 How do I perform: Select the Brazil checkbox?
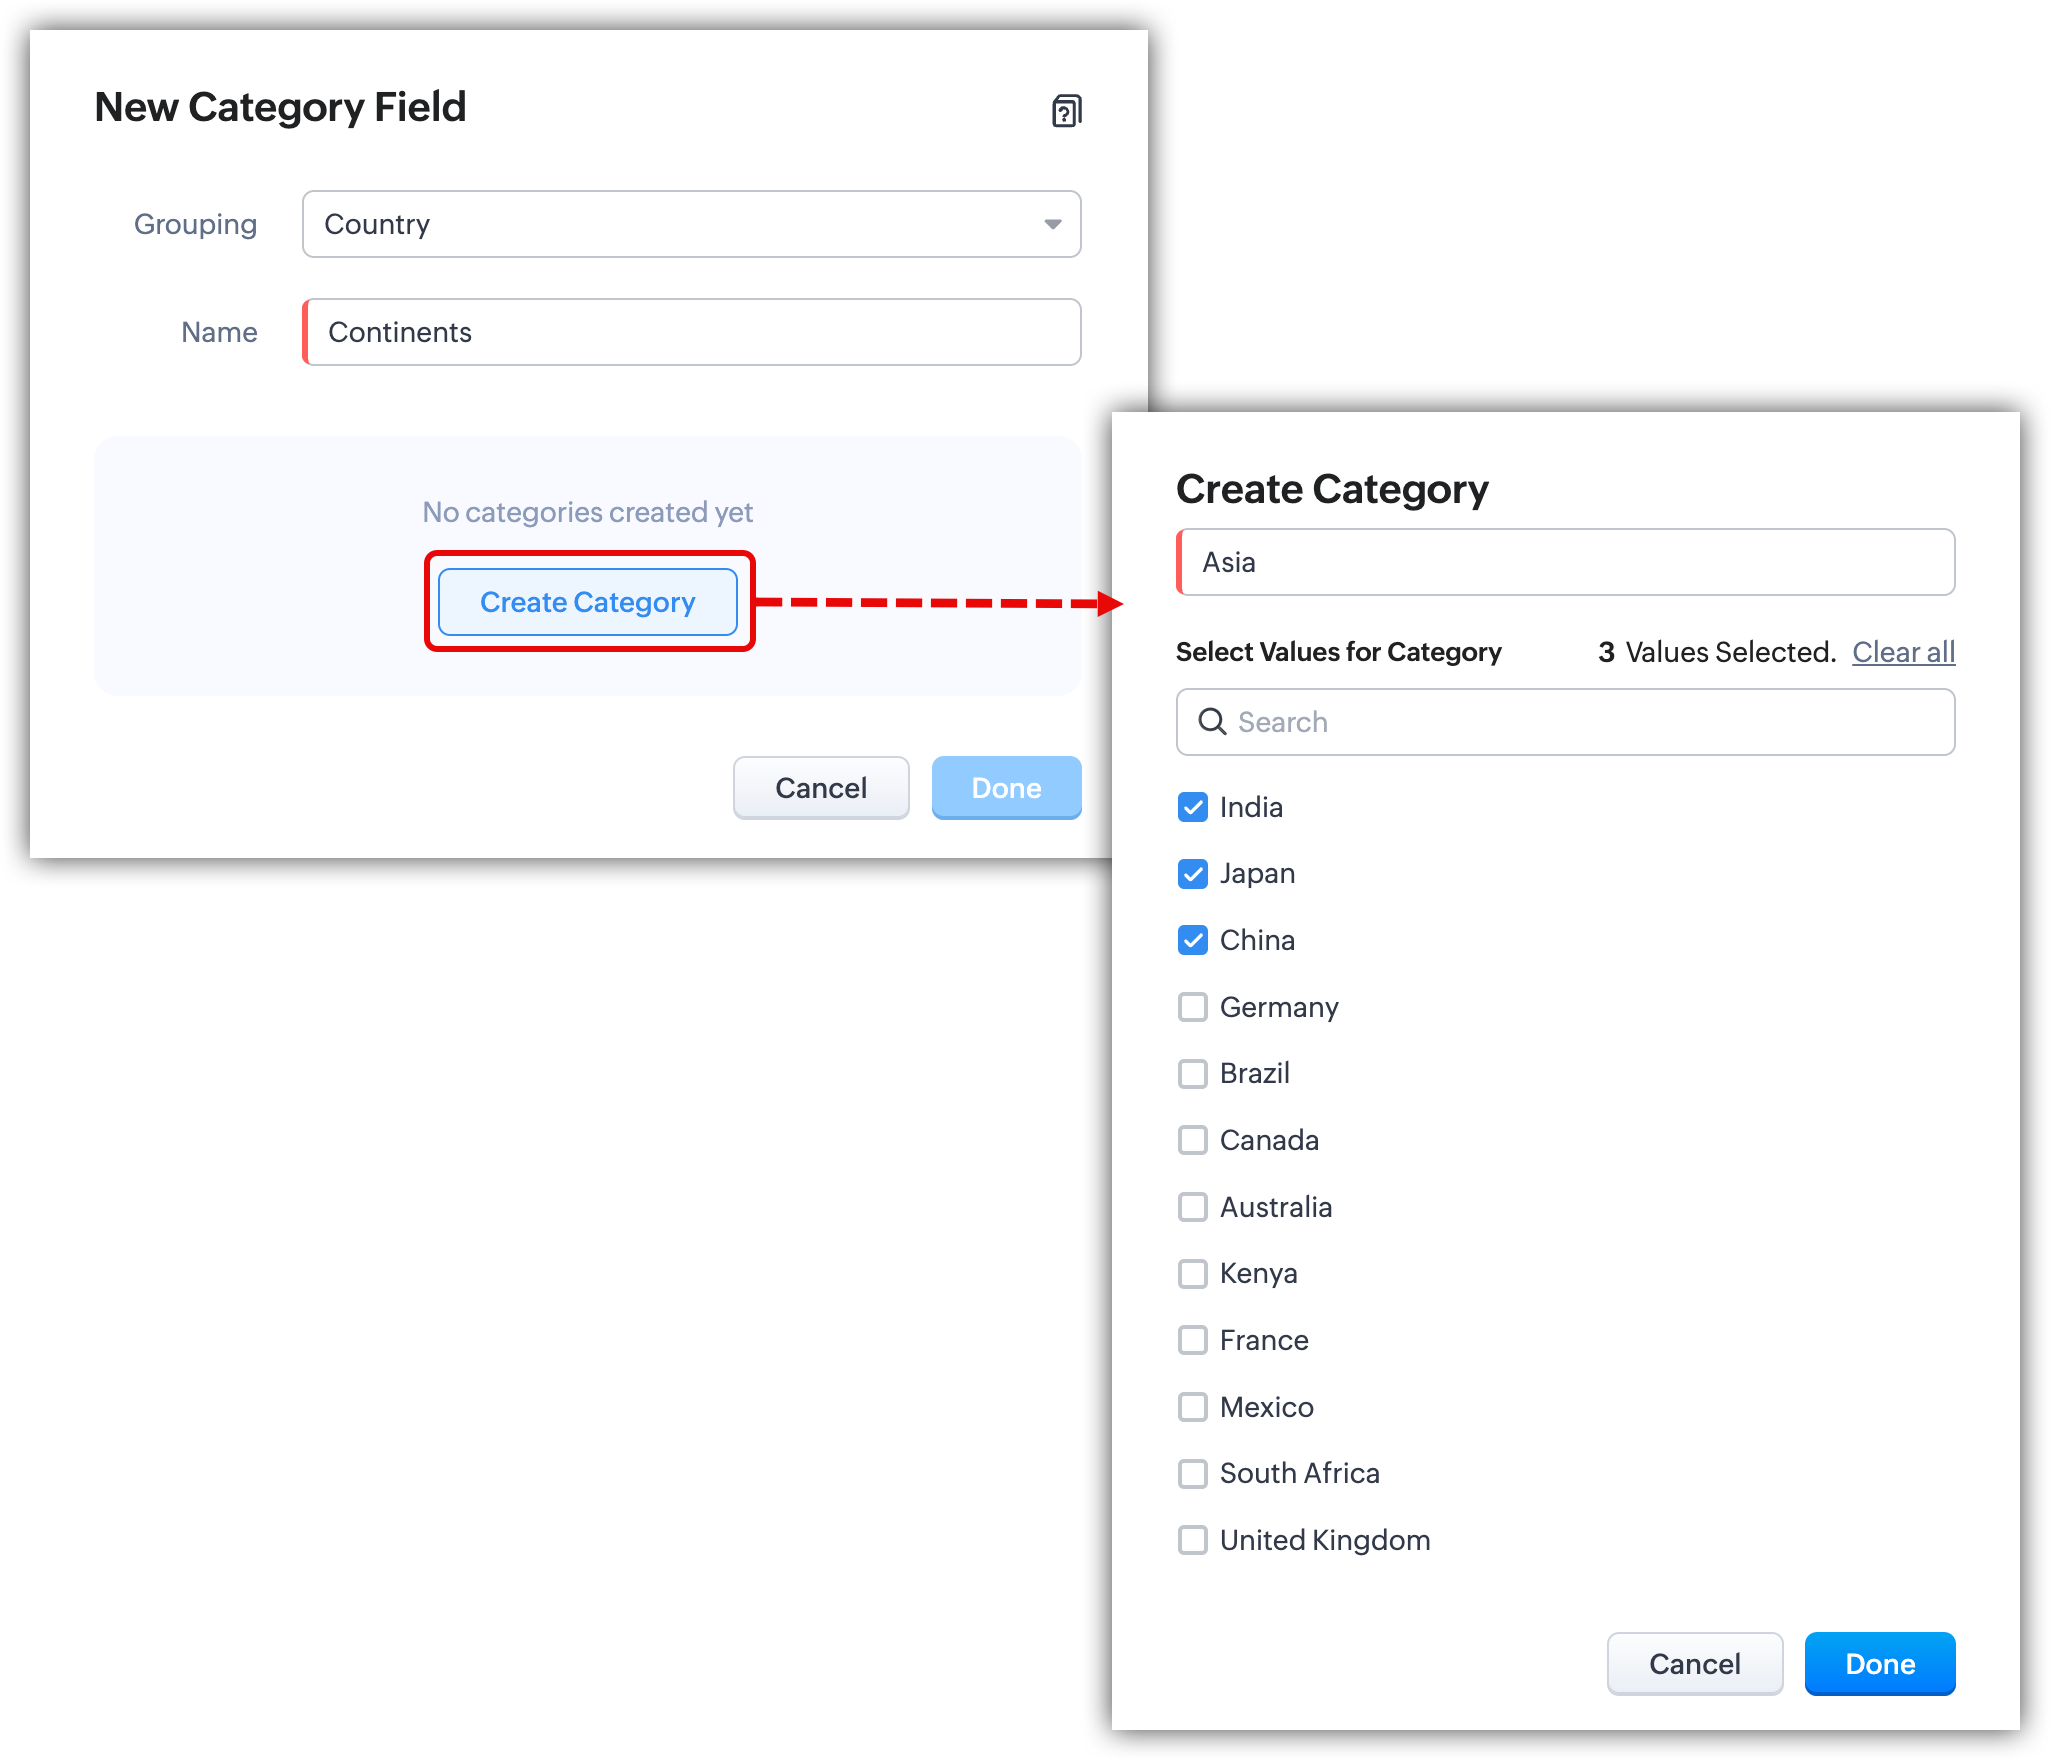(1193, 1073)
